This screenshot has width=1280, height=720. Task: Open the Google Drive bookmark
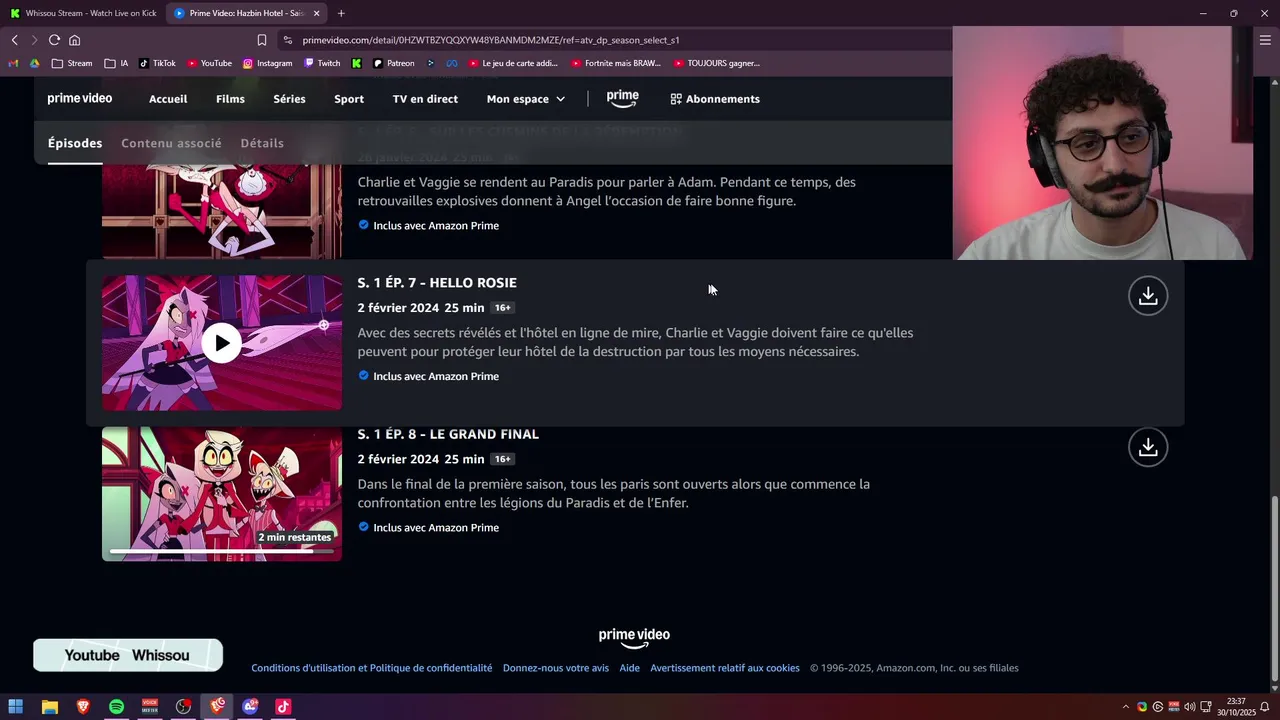point(35,63)
